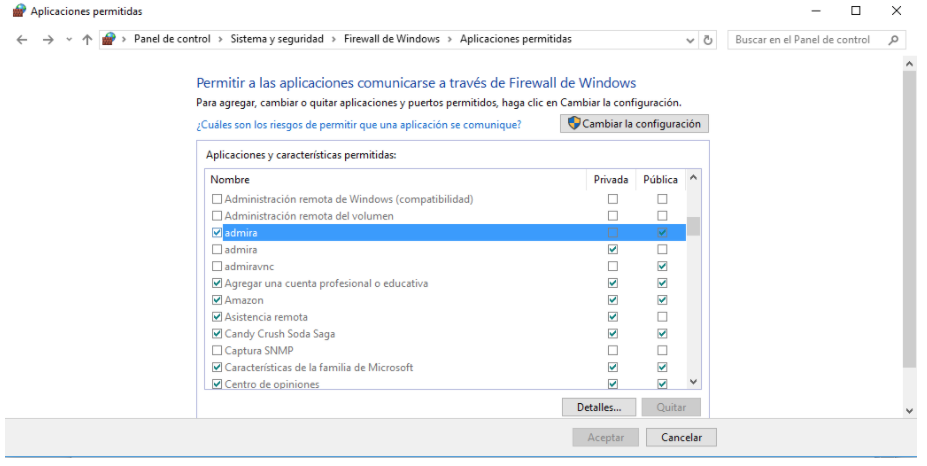Toggle Pública checkbox for Candy Crush Soda Saga
Viewport: 927px width, 466px height.
click(x=662, y=334)
